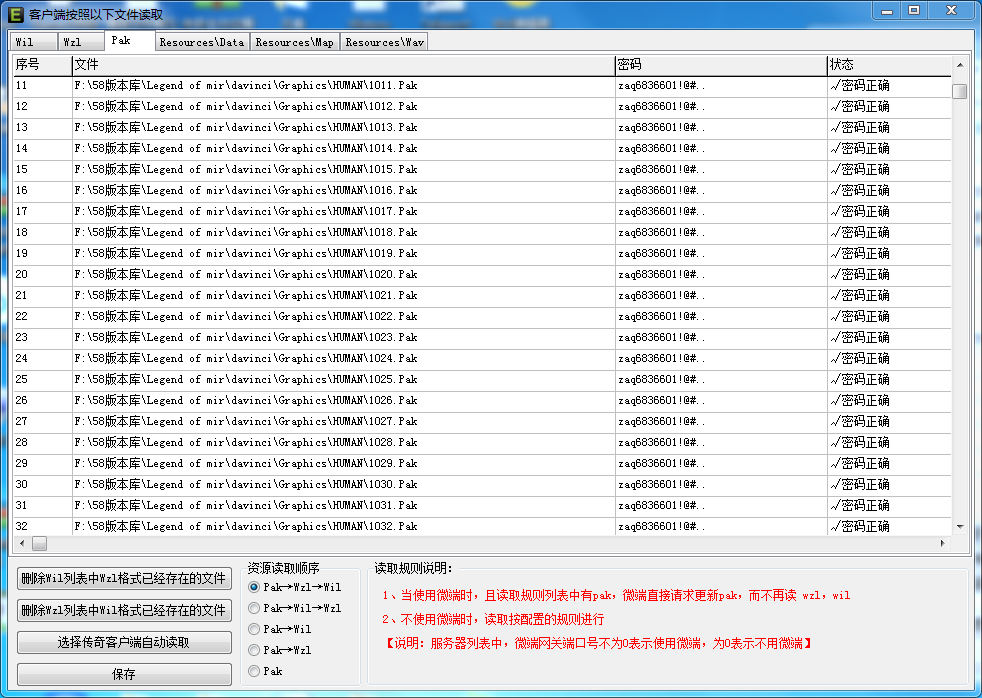This screenshot has width=982, height=698.
Task: Click the 保存 button
Action: [x=124, y=674]
